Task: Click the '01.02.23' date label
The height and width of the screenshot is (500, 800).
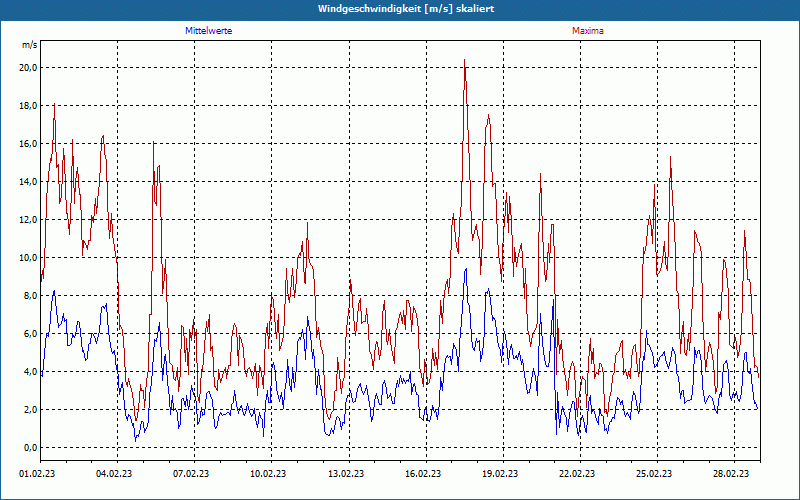Action: [x=37, y=474]
